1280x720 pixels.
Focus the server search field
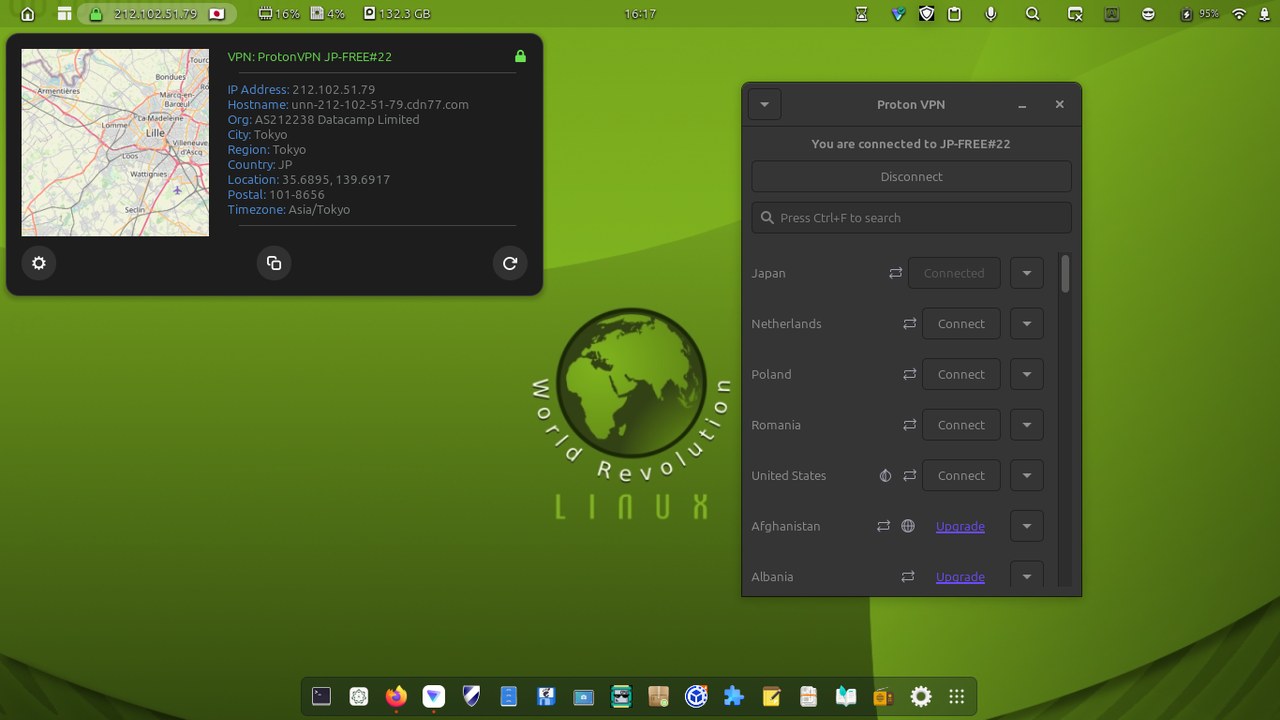tap(911, 217)
